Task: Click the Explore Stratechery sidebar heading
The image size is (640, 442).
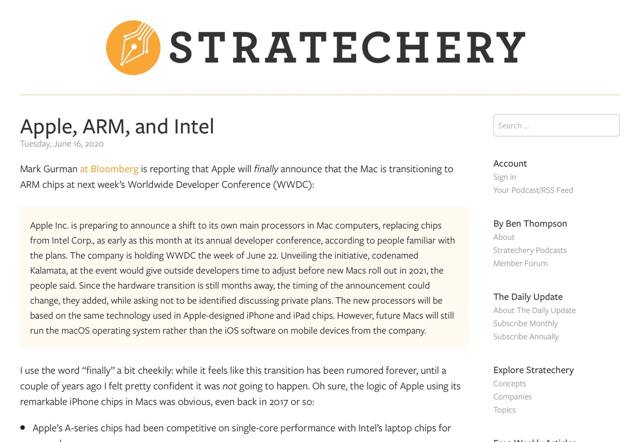Action: point(533,370)
